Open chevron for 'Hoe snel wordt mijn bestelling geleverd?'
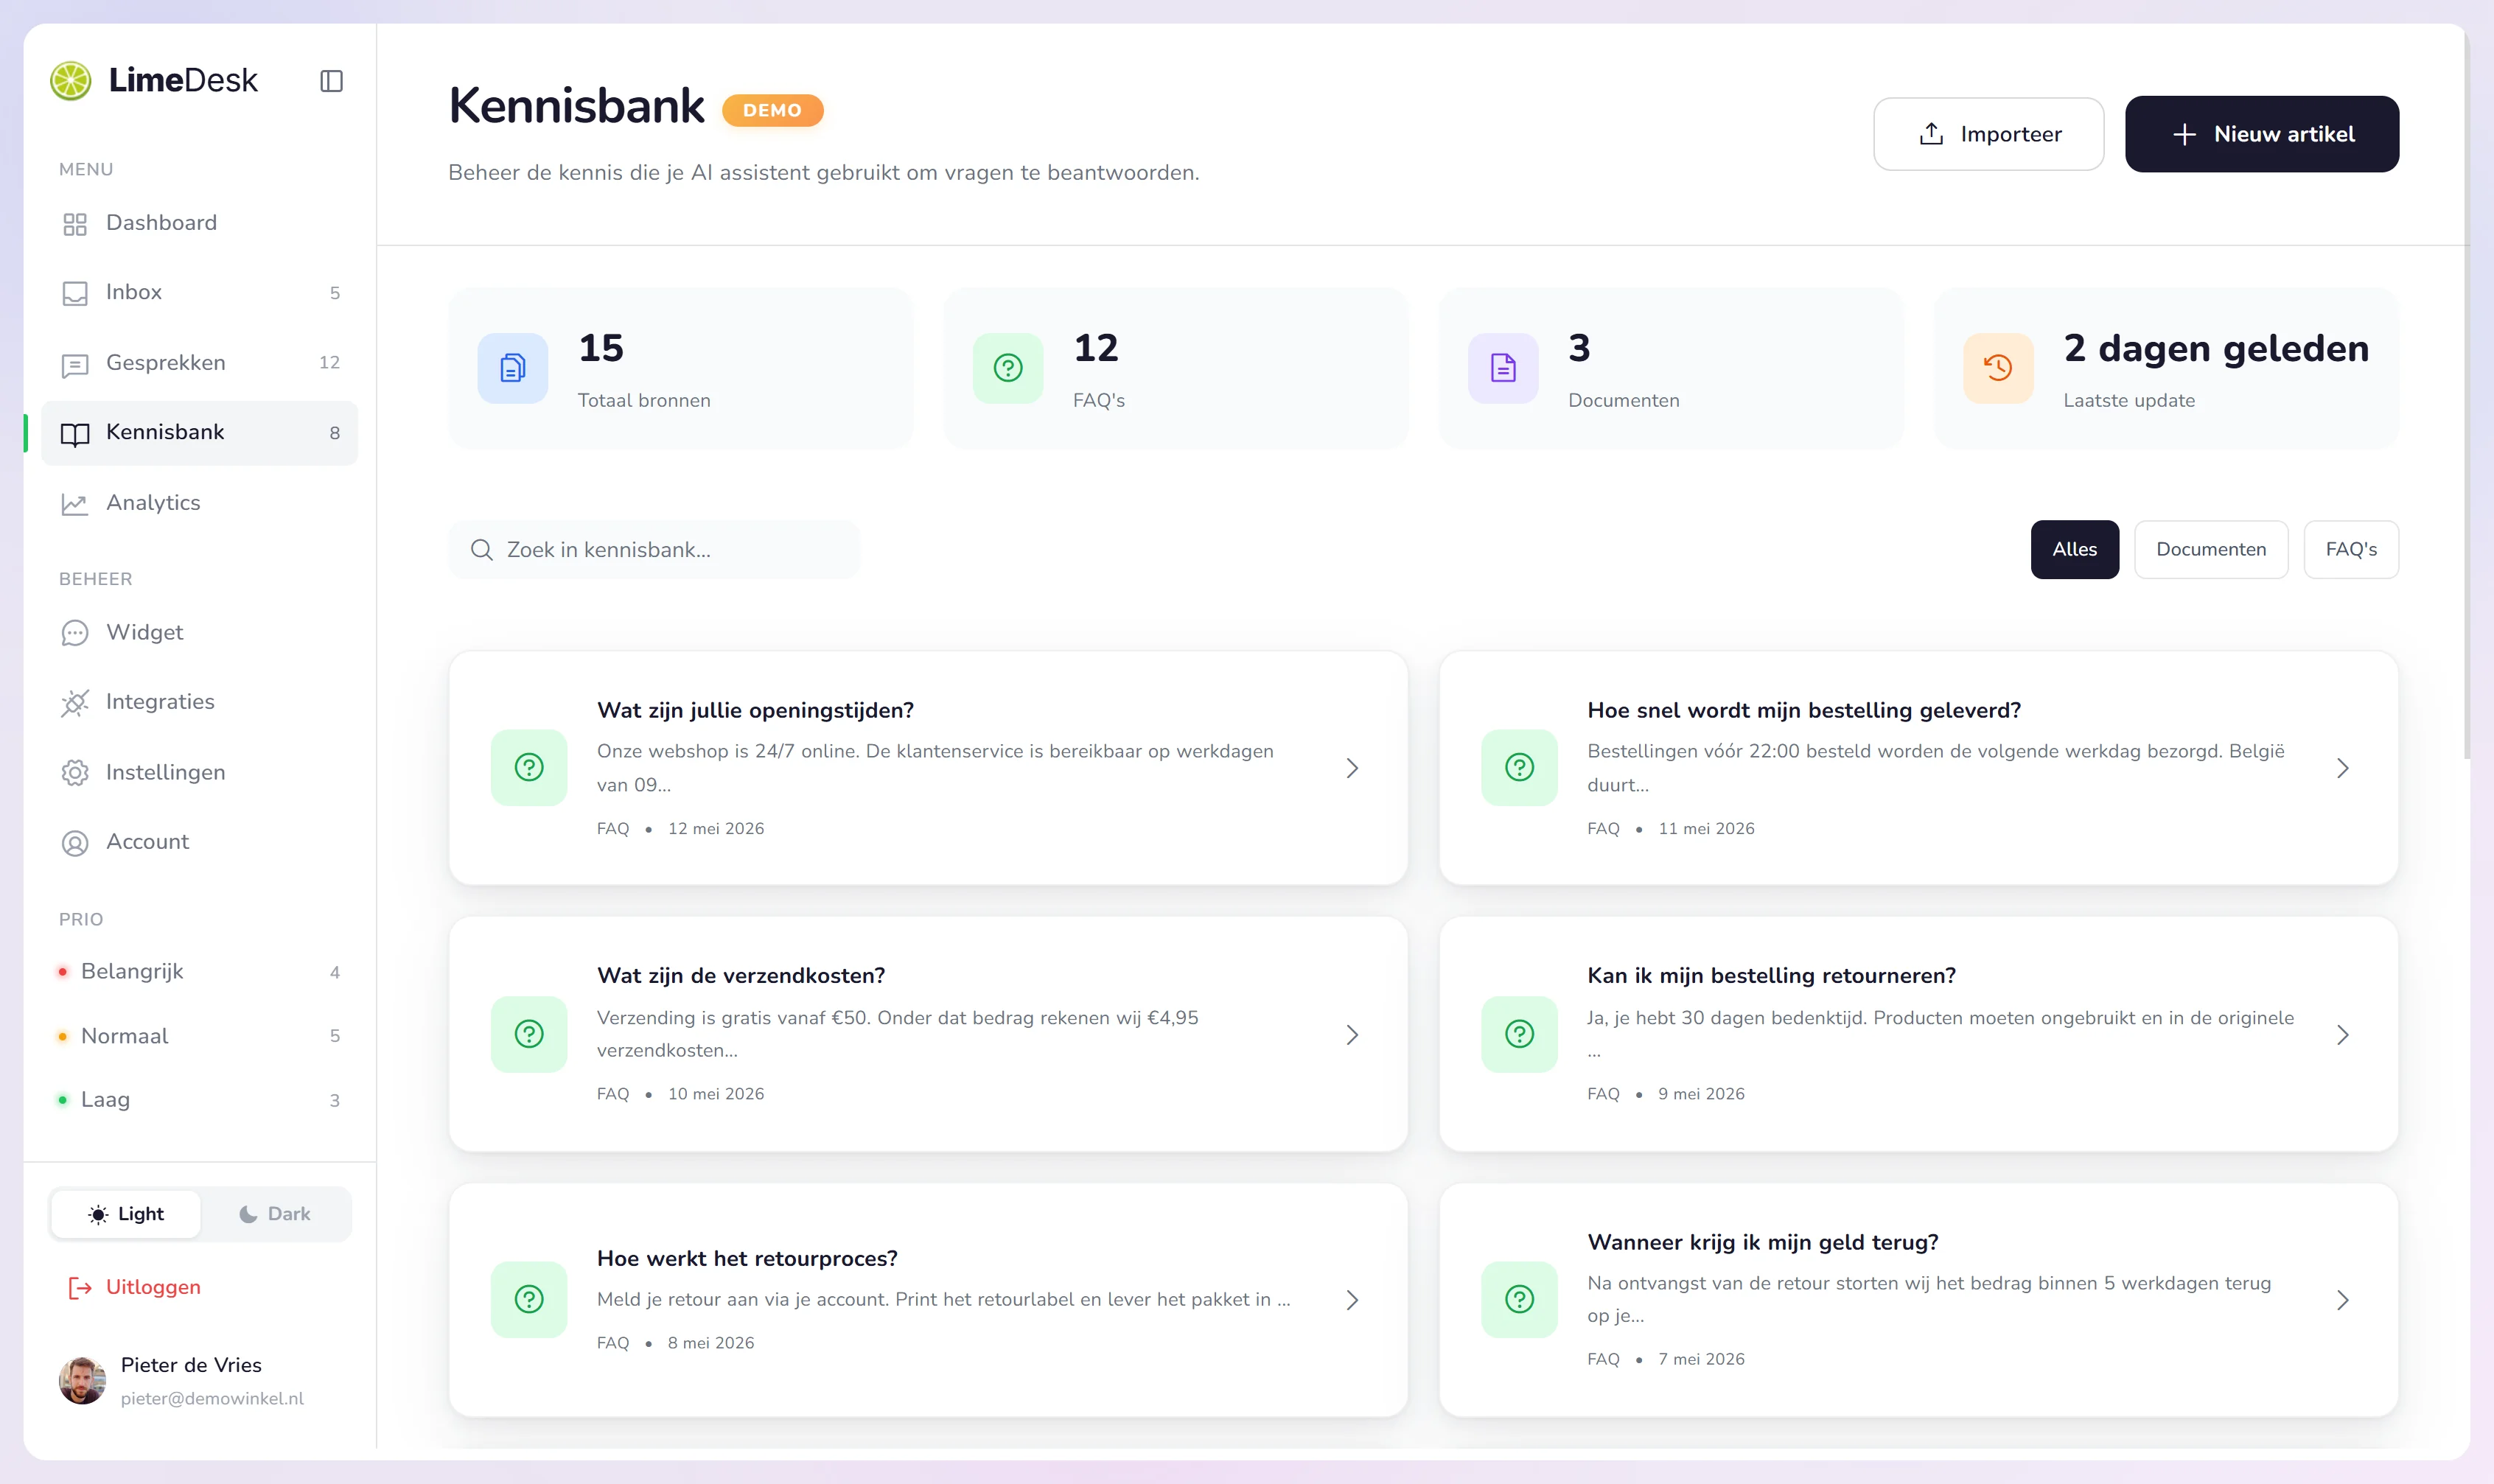 (x=2342, y=768)
